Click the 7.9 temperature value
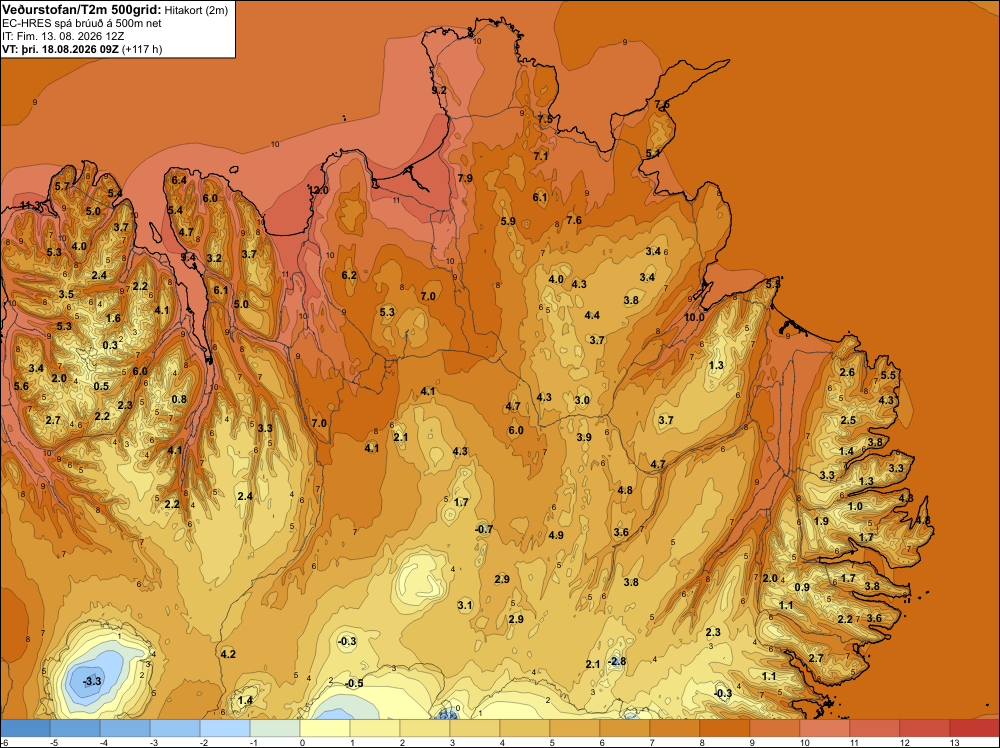The width and height of the screenshot is (1000, 748). click(465, 178)
